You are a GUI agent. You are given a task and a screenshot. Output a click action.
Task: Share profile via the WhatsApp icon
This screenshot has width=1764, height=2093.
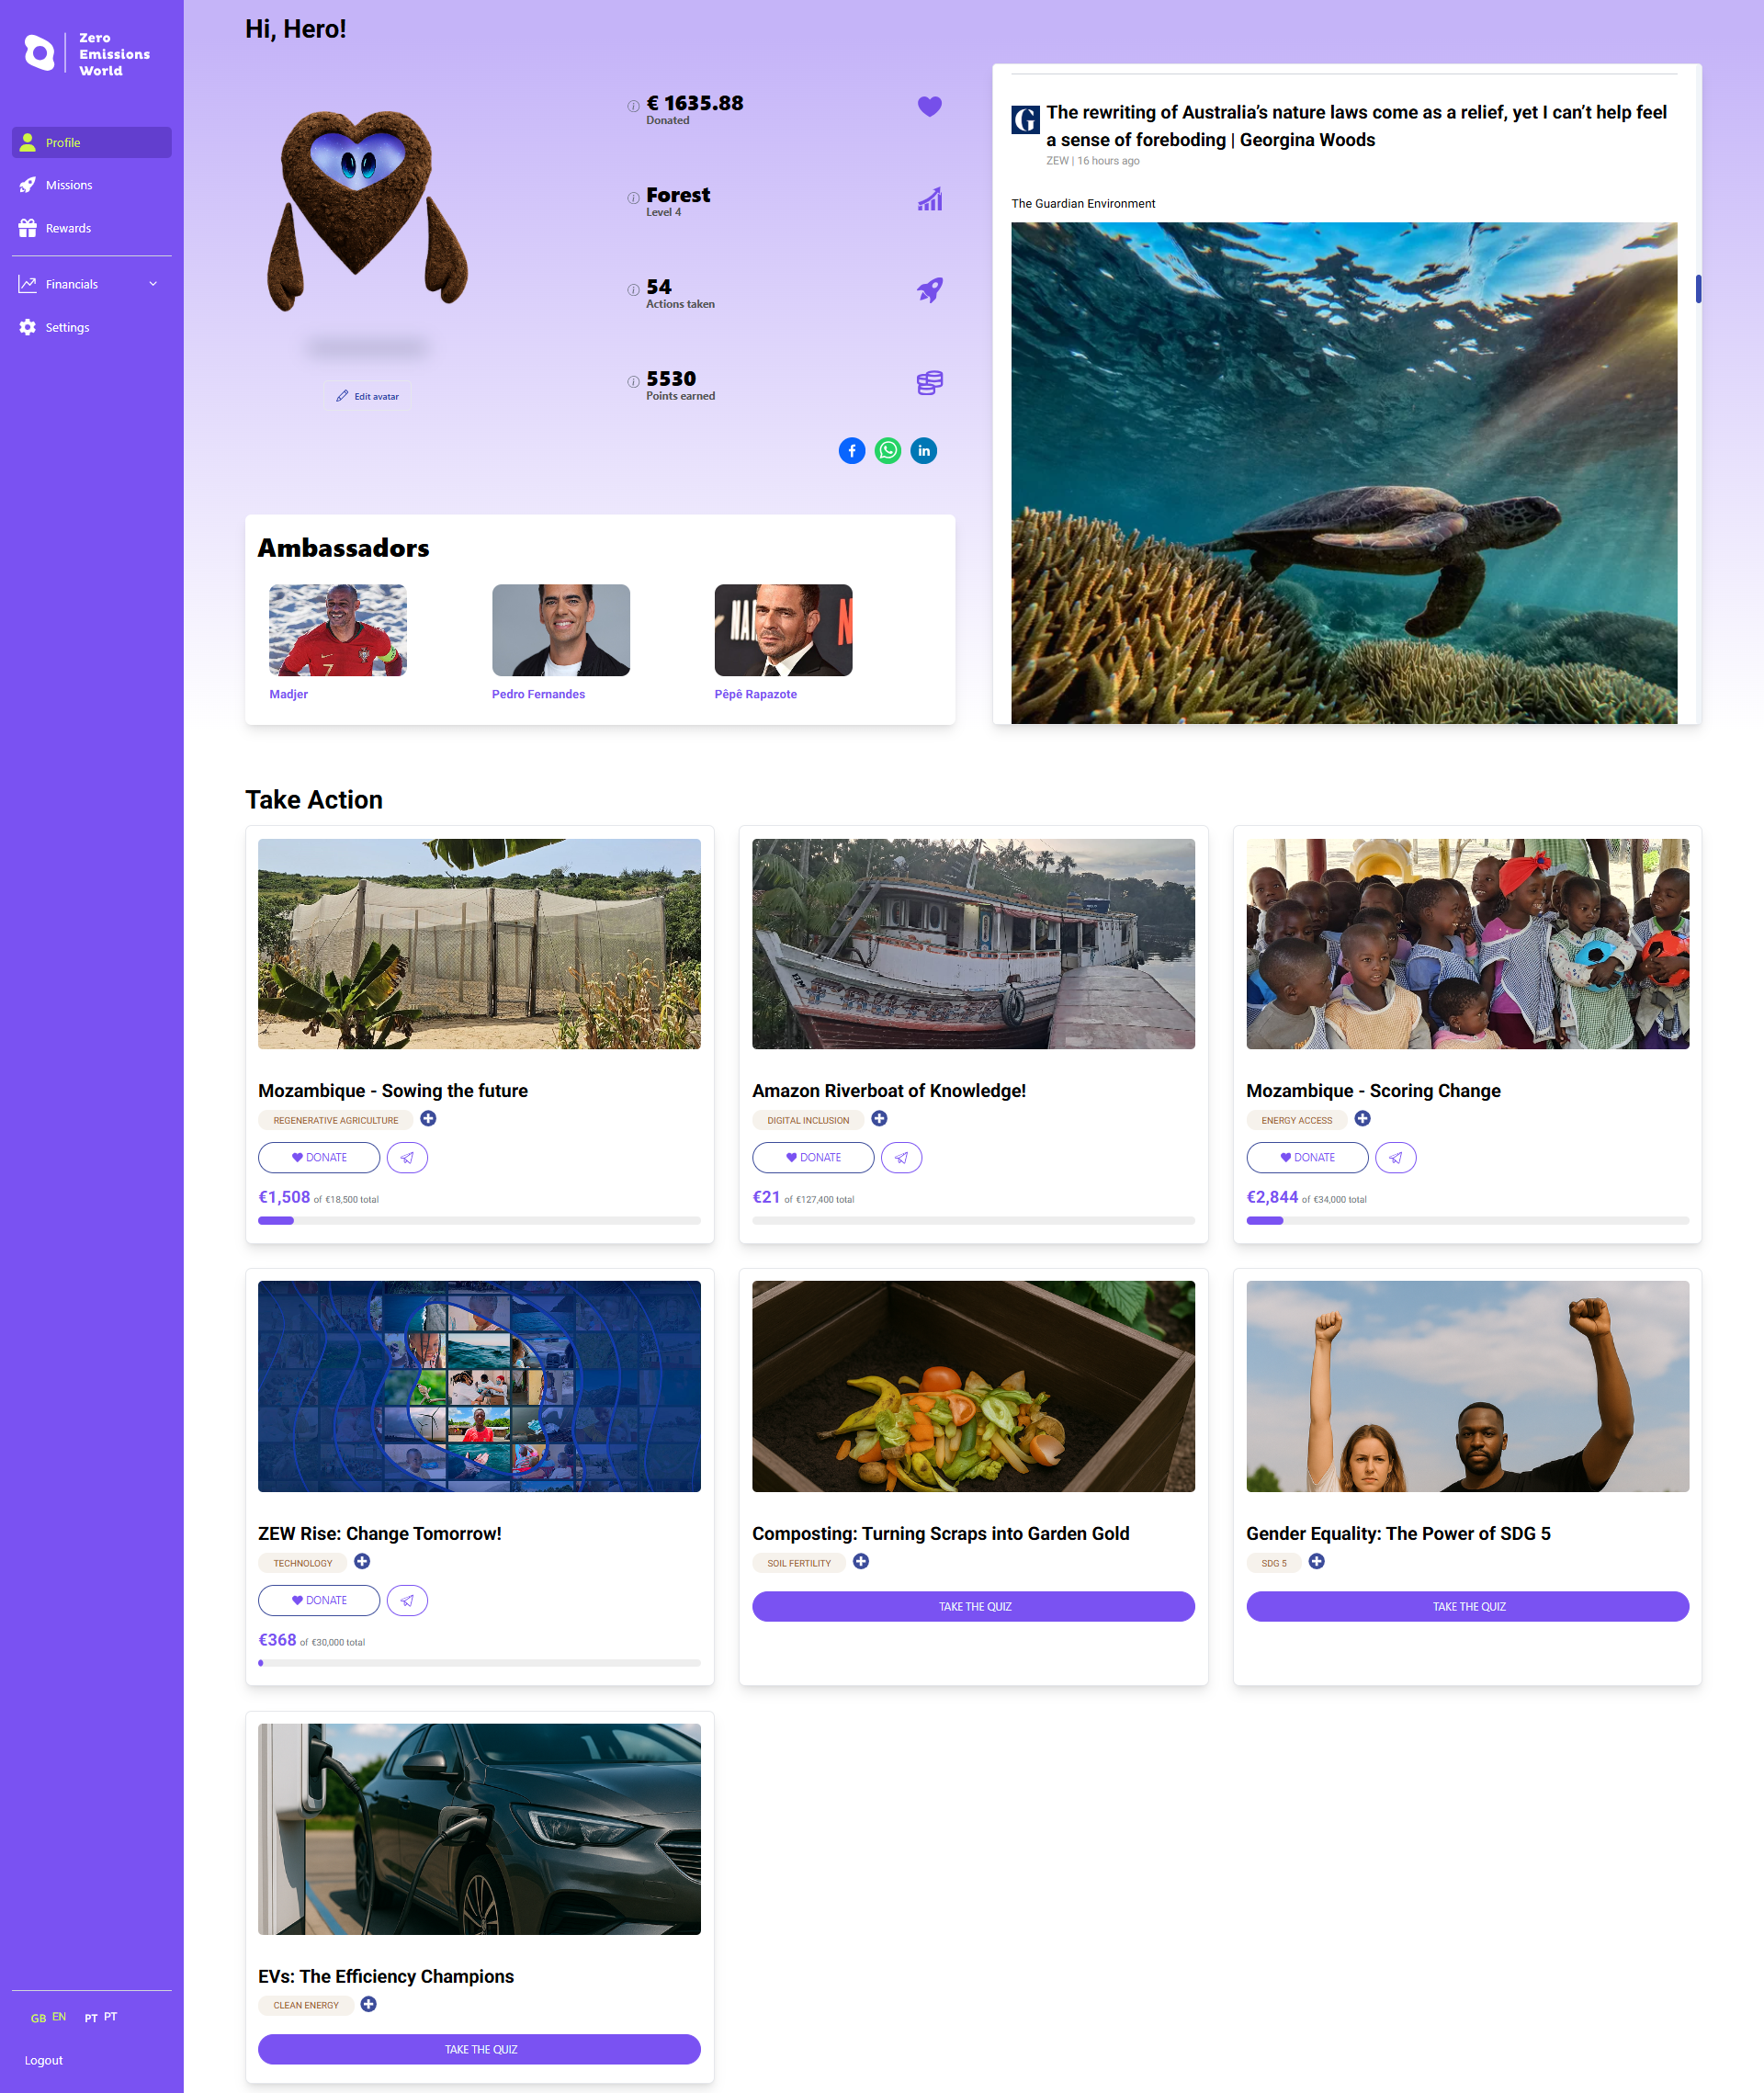[887, 450]
